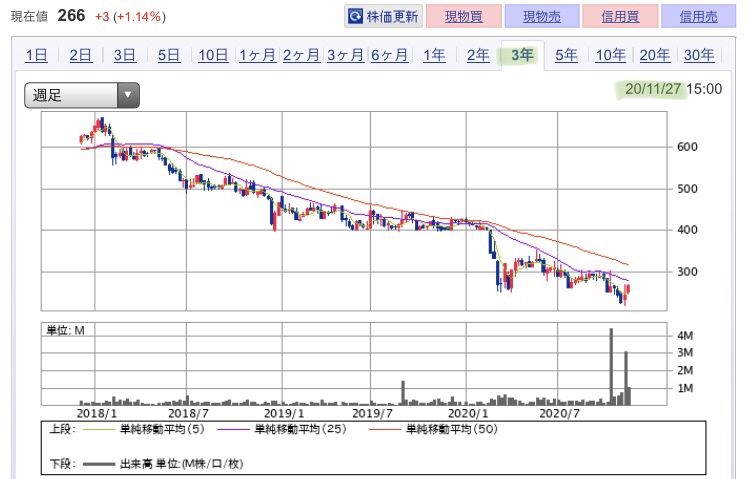Screen dimensions: 749x479
Task: Click the 現在値 label
Action: coord(30,17)
